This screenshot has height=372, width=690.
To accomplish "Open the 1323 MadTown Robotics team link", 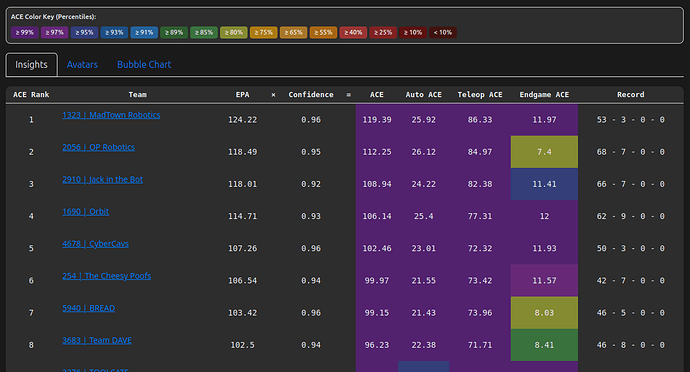I will [111, 115].
